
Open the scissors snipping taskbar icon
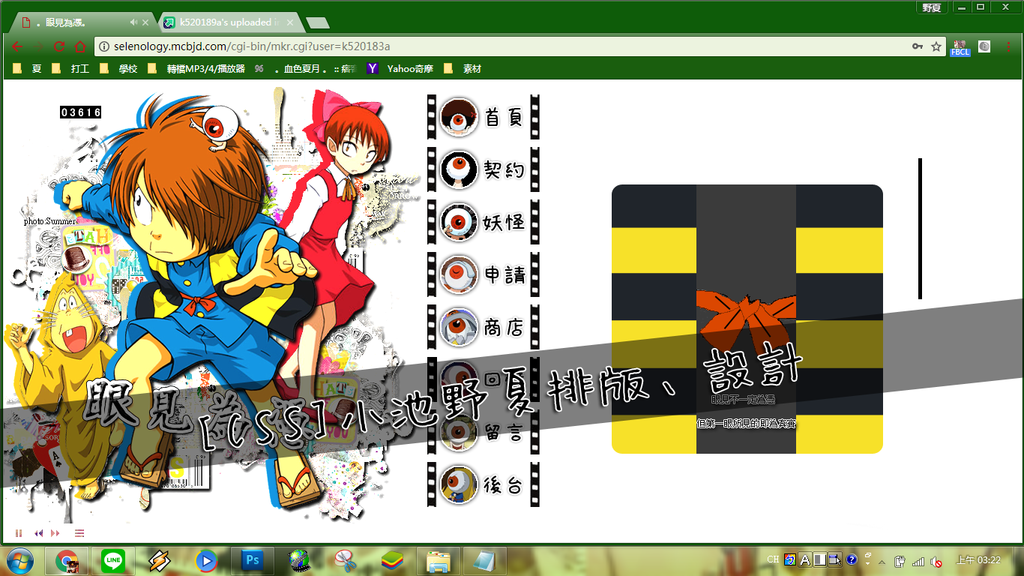coord(345,561)
